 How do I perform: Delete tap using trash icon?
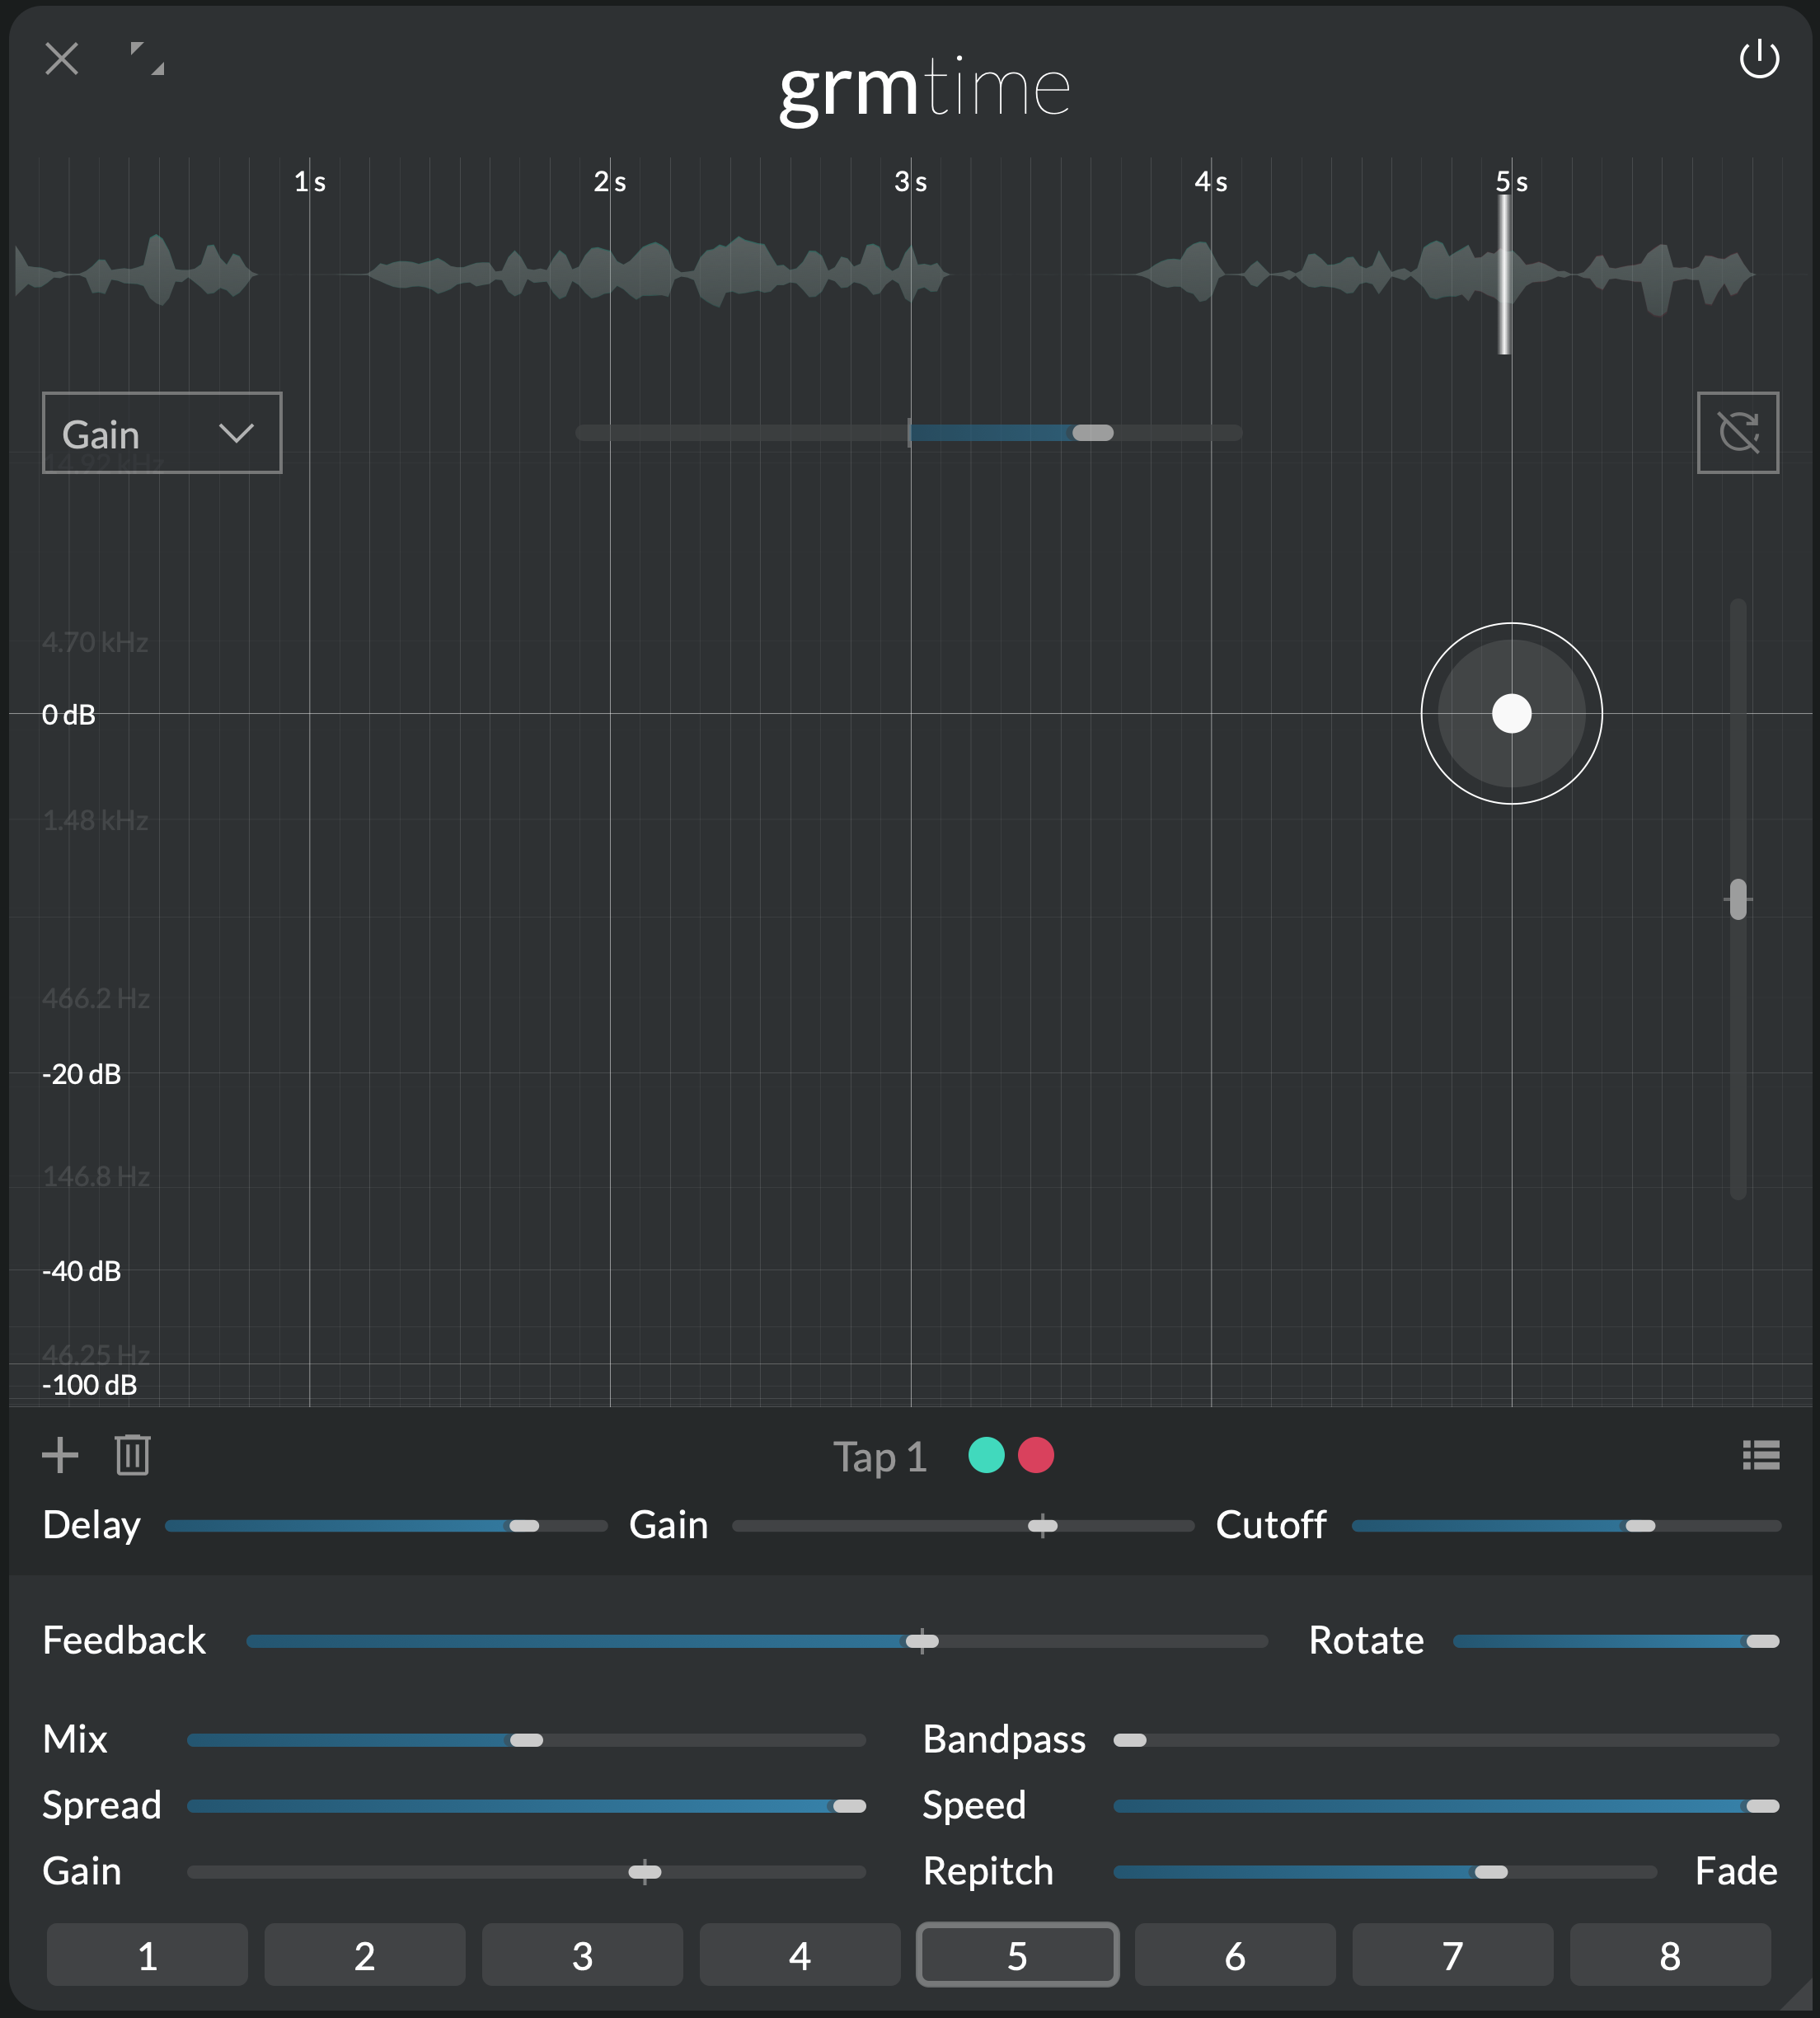pyautogui.click(x=132, y=1455)
